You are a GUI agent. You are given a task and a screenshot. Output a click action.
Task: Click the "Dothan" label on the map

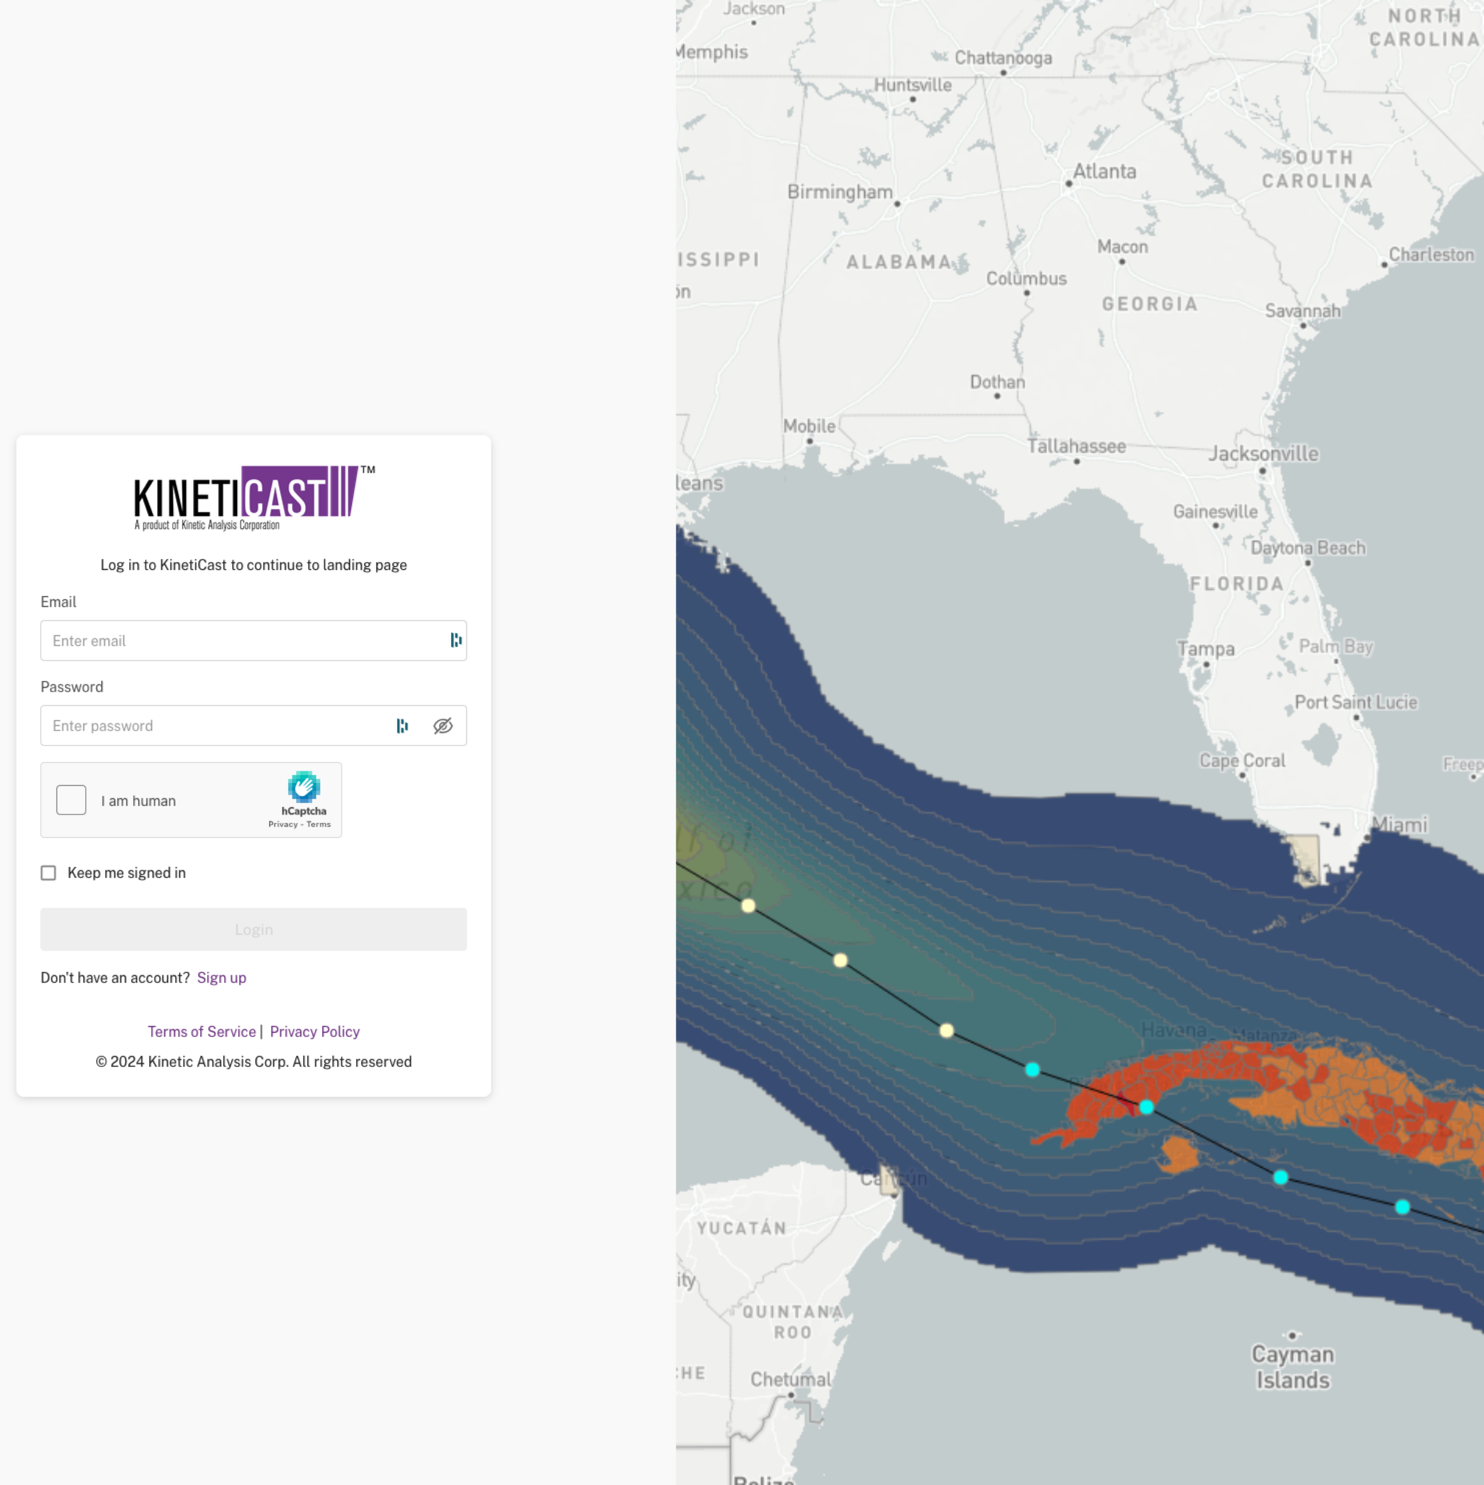tap(998, 382)
